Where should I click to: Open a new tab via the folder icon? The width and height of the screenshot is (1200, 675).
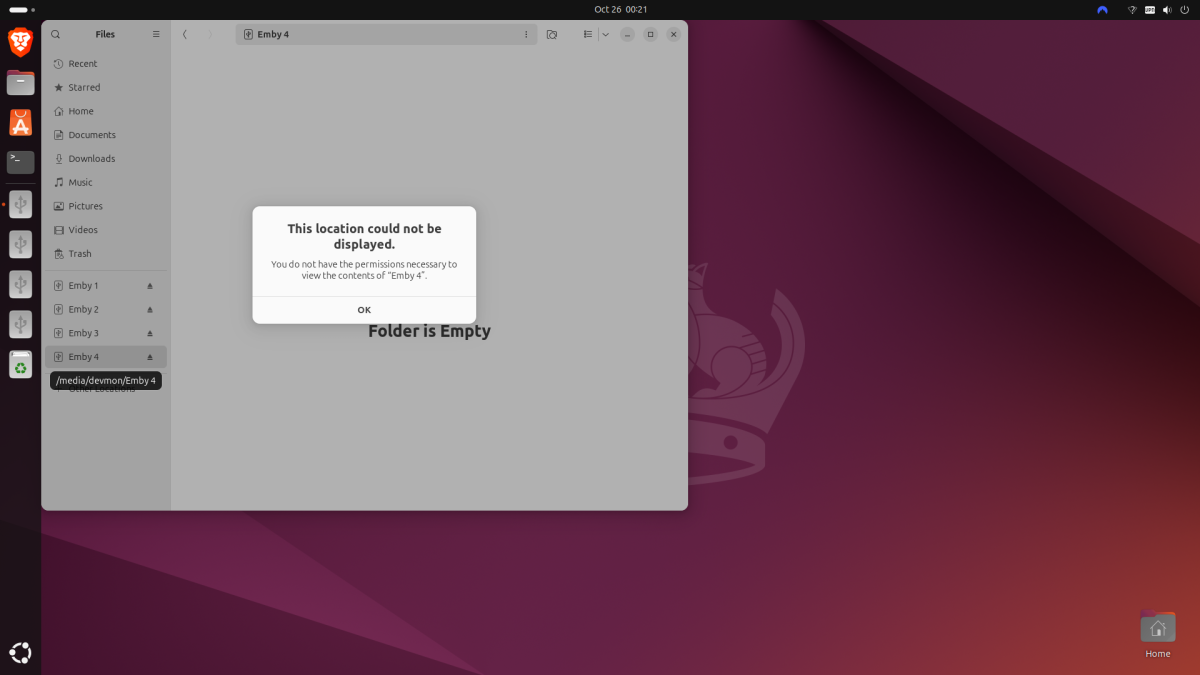(551, 34)
